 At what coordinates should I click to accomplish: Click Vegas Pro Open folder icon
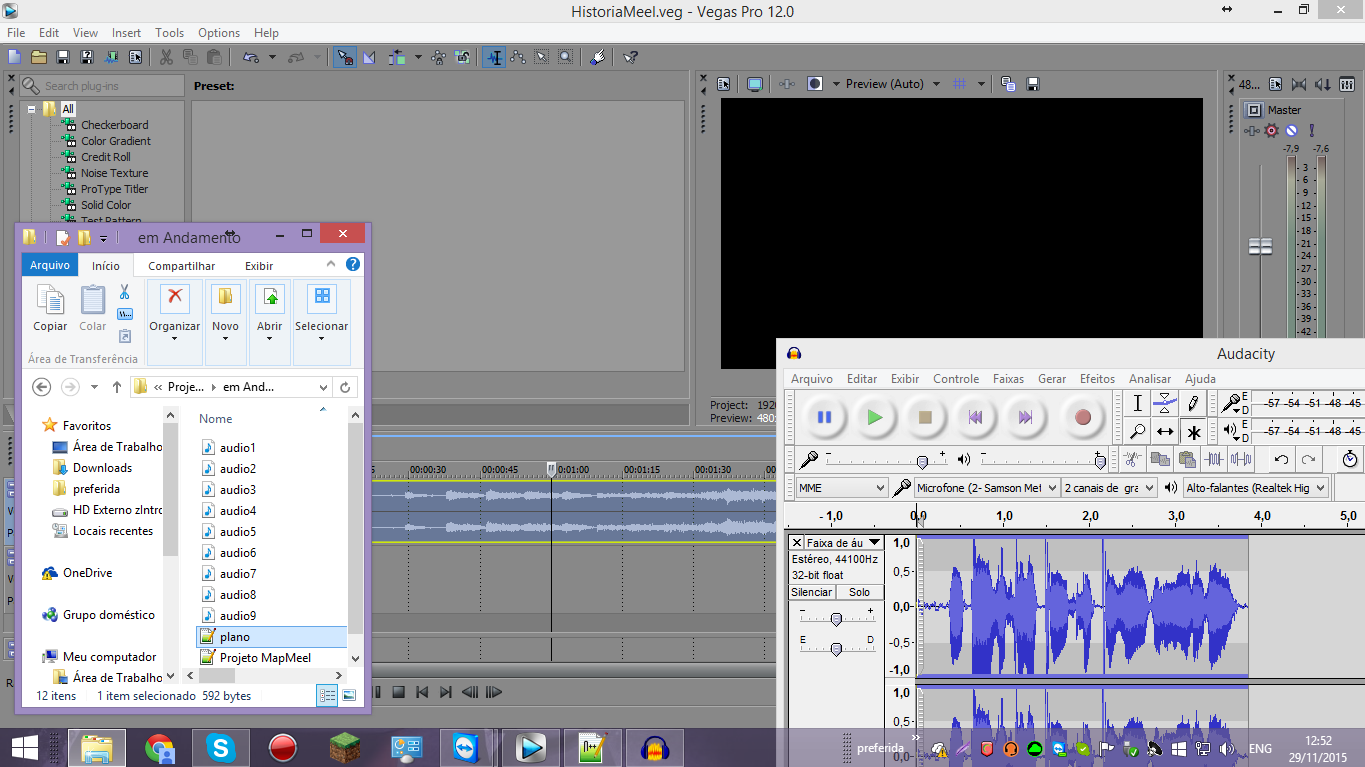39,57
